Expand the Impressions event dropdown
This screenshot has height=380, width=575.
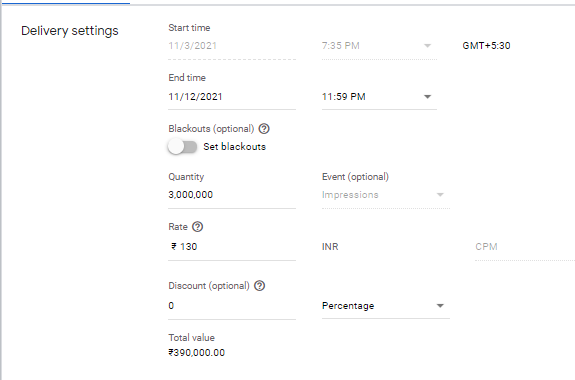point(386,195)
